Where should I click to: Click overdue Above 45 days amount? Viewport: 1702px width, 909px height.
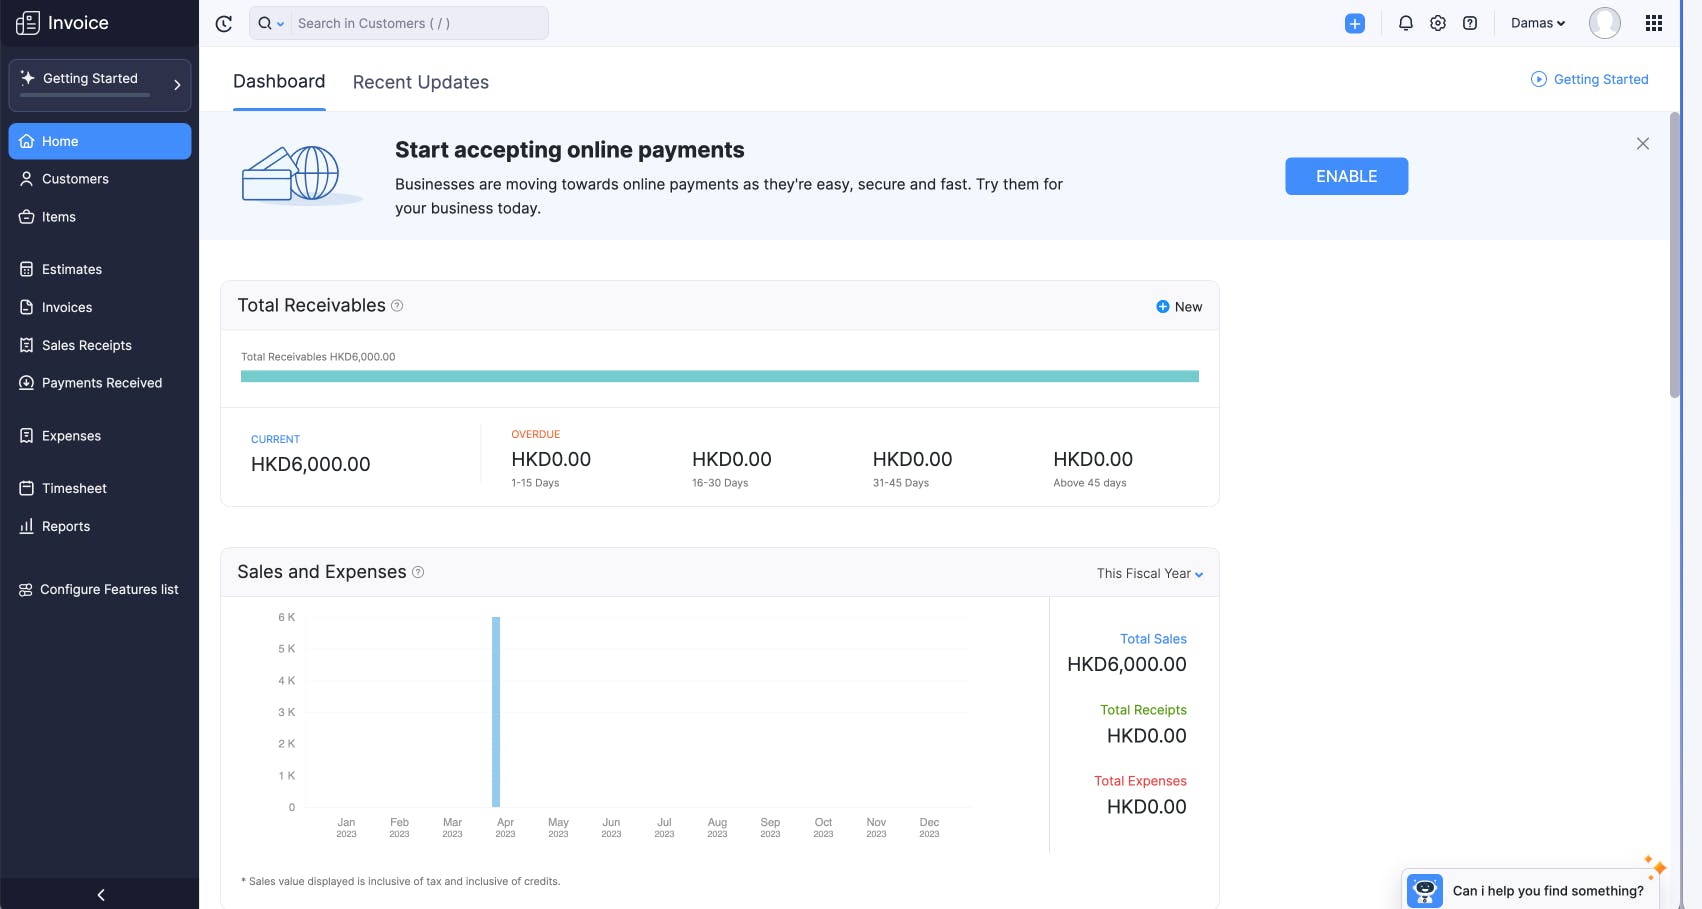[x=1093, y=459]
